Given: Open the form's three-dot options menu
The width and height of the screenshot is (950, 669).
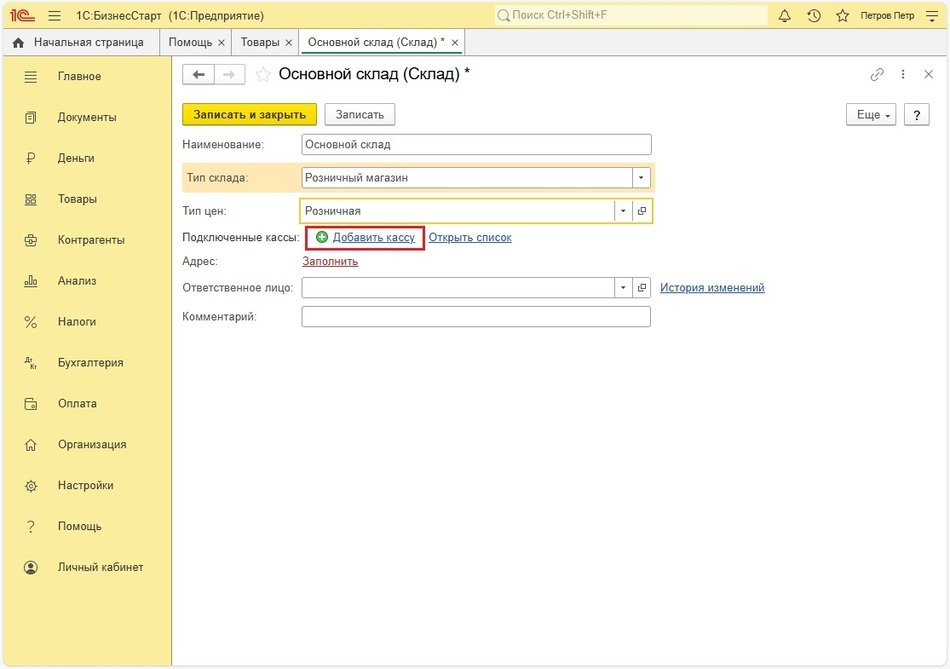Looking at the screenshot, I should (x=903, y=75).
